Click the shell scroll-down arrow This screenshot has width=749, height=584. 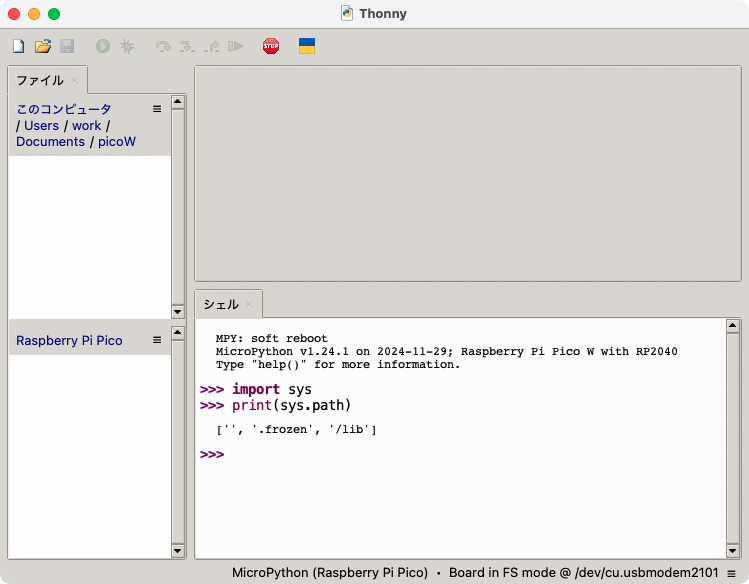[733, 551]
